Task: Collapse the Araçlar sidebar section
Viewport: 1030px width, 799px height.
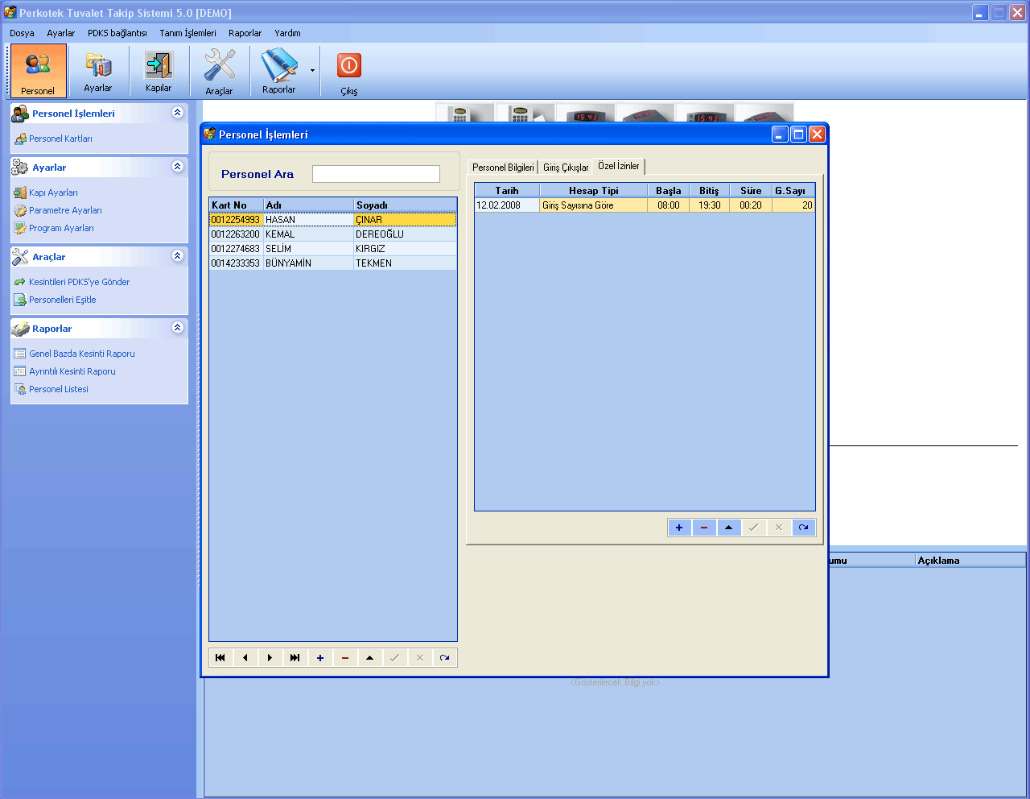Action: coord(177,256)
